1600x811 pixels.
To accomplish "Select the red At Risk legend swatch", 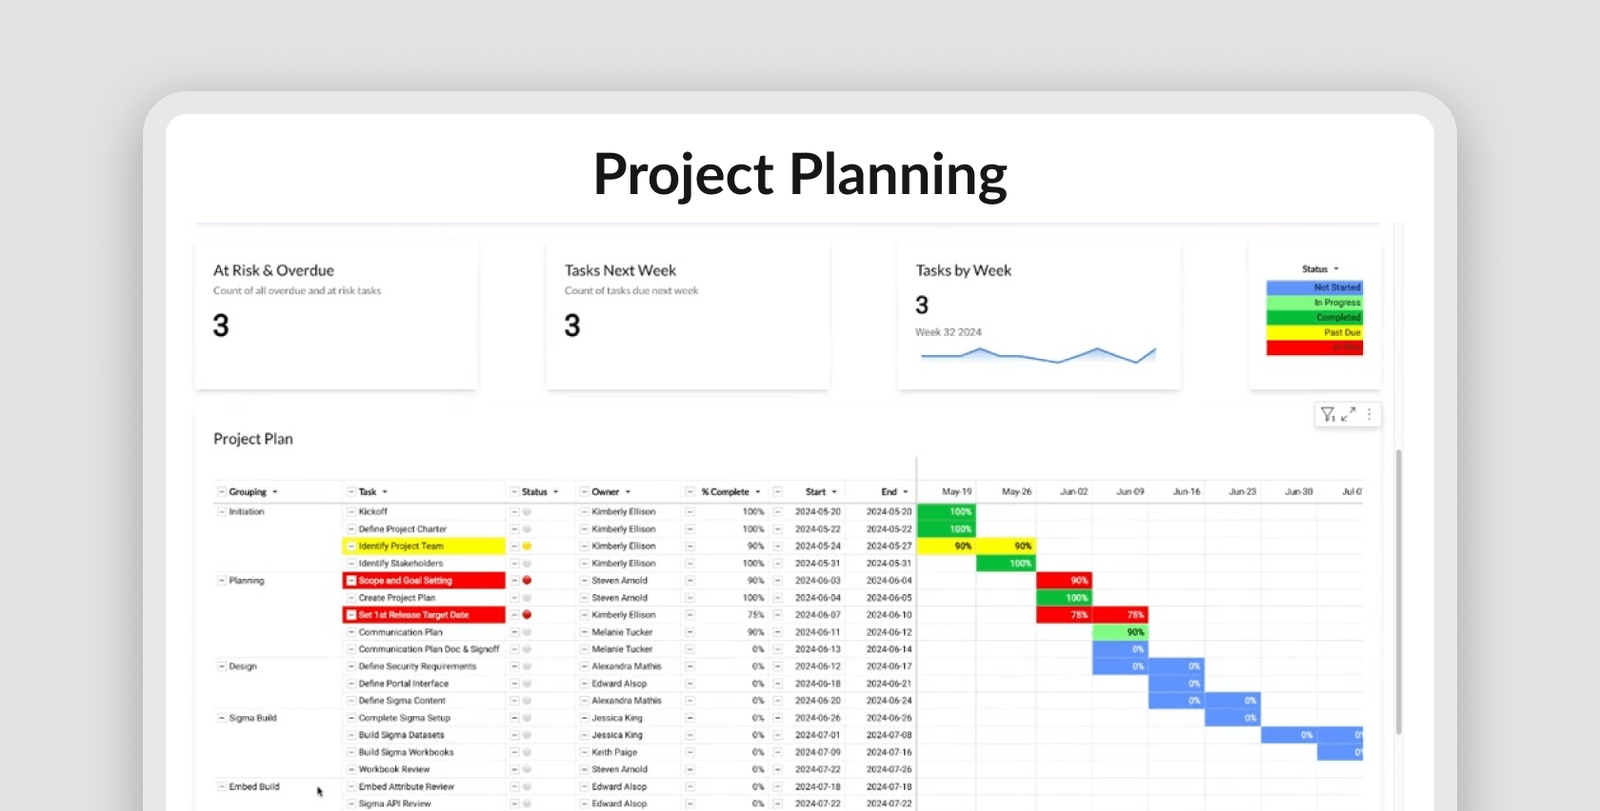I will (x=1314, y=348).
